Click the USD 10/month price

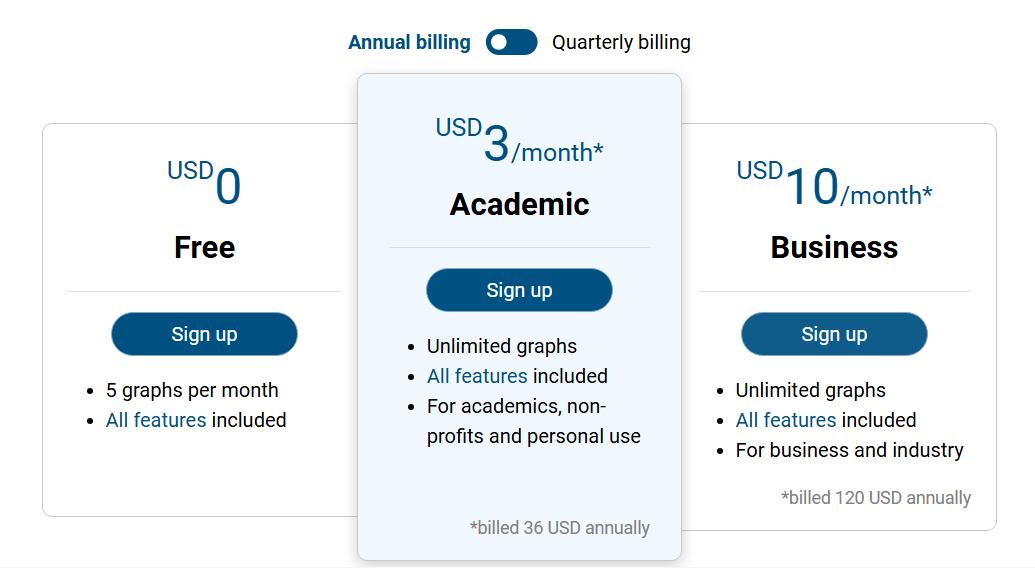[x=834, y=186]
